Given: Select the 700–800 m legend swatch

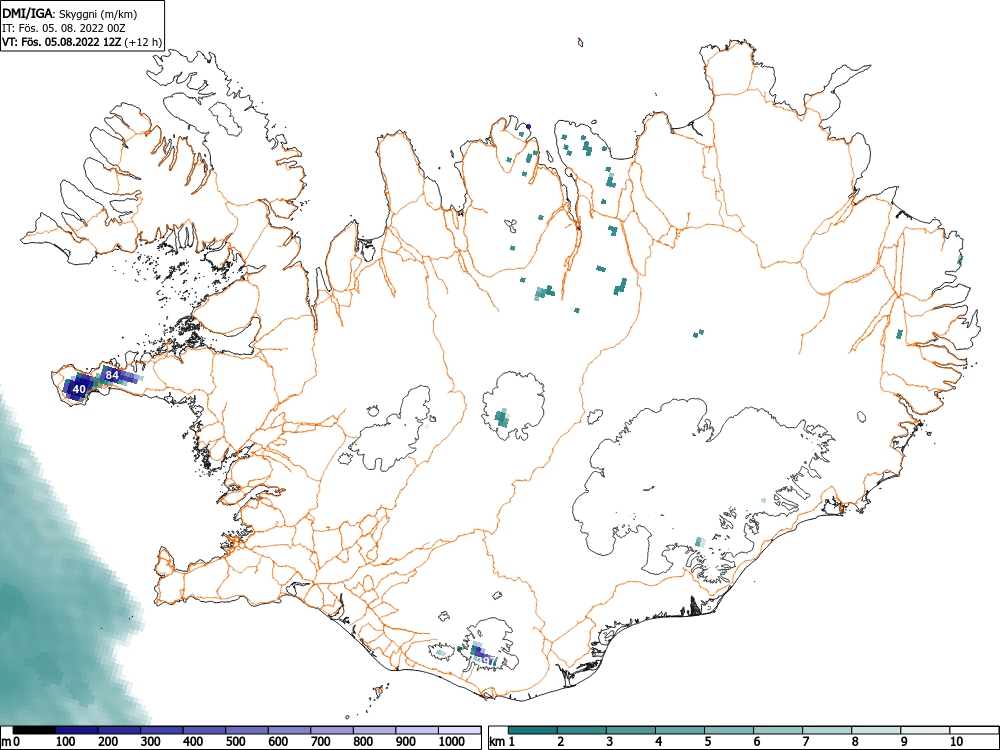Looking at the screenshot, I should point(332,730).
